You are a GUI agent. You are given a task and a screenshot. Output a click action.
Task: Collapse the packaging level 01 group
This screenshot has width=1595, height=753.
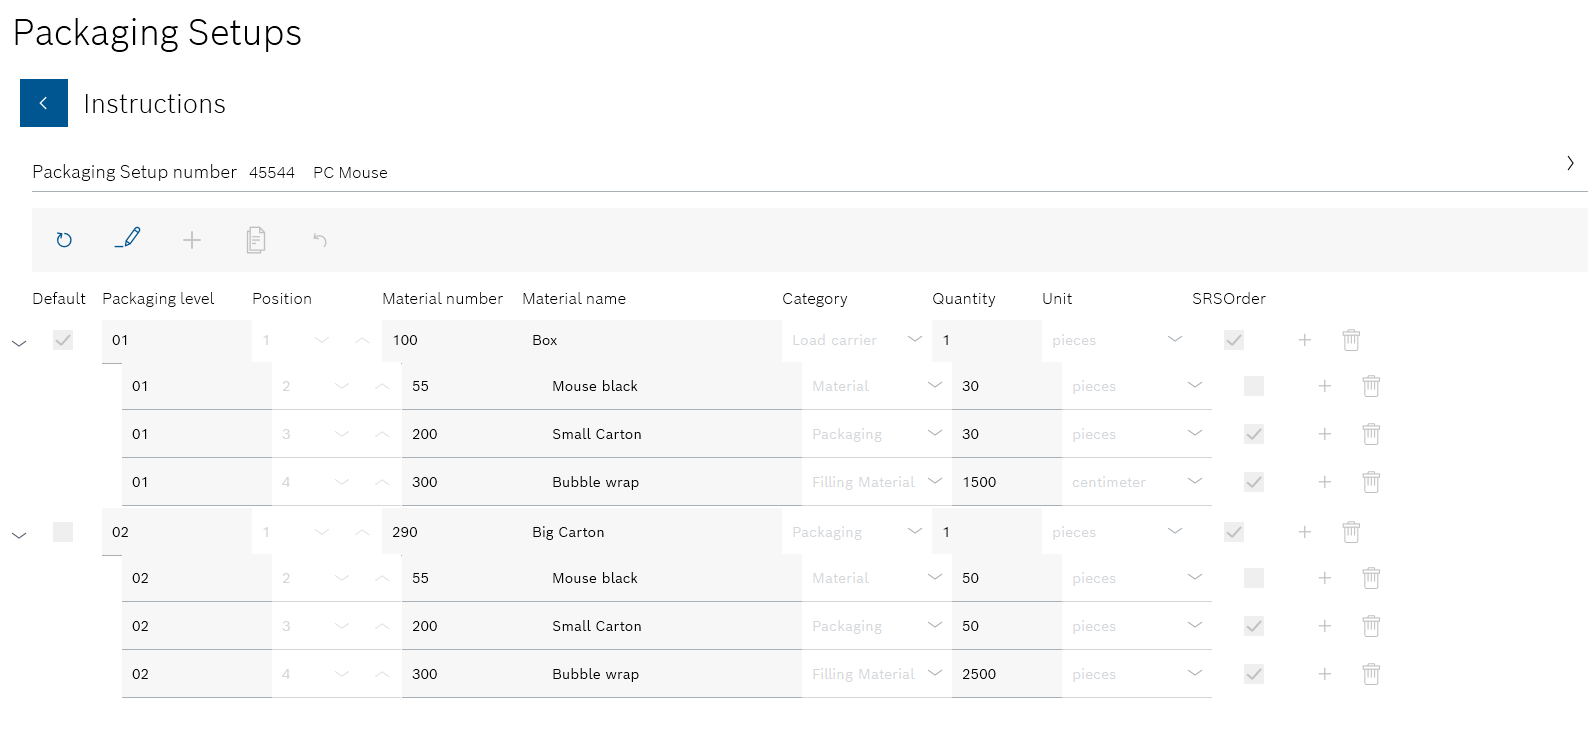(x=19, y=343)
